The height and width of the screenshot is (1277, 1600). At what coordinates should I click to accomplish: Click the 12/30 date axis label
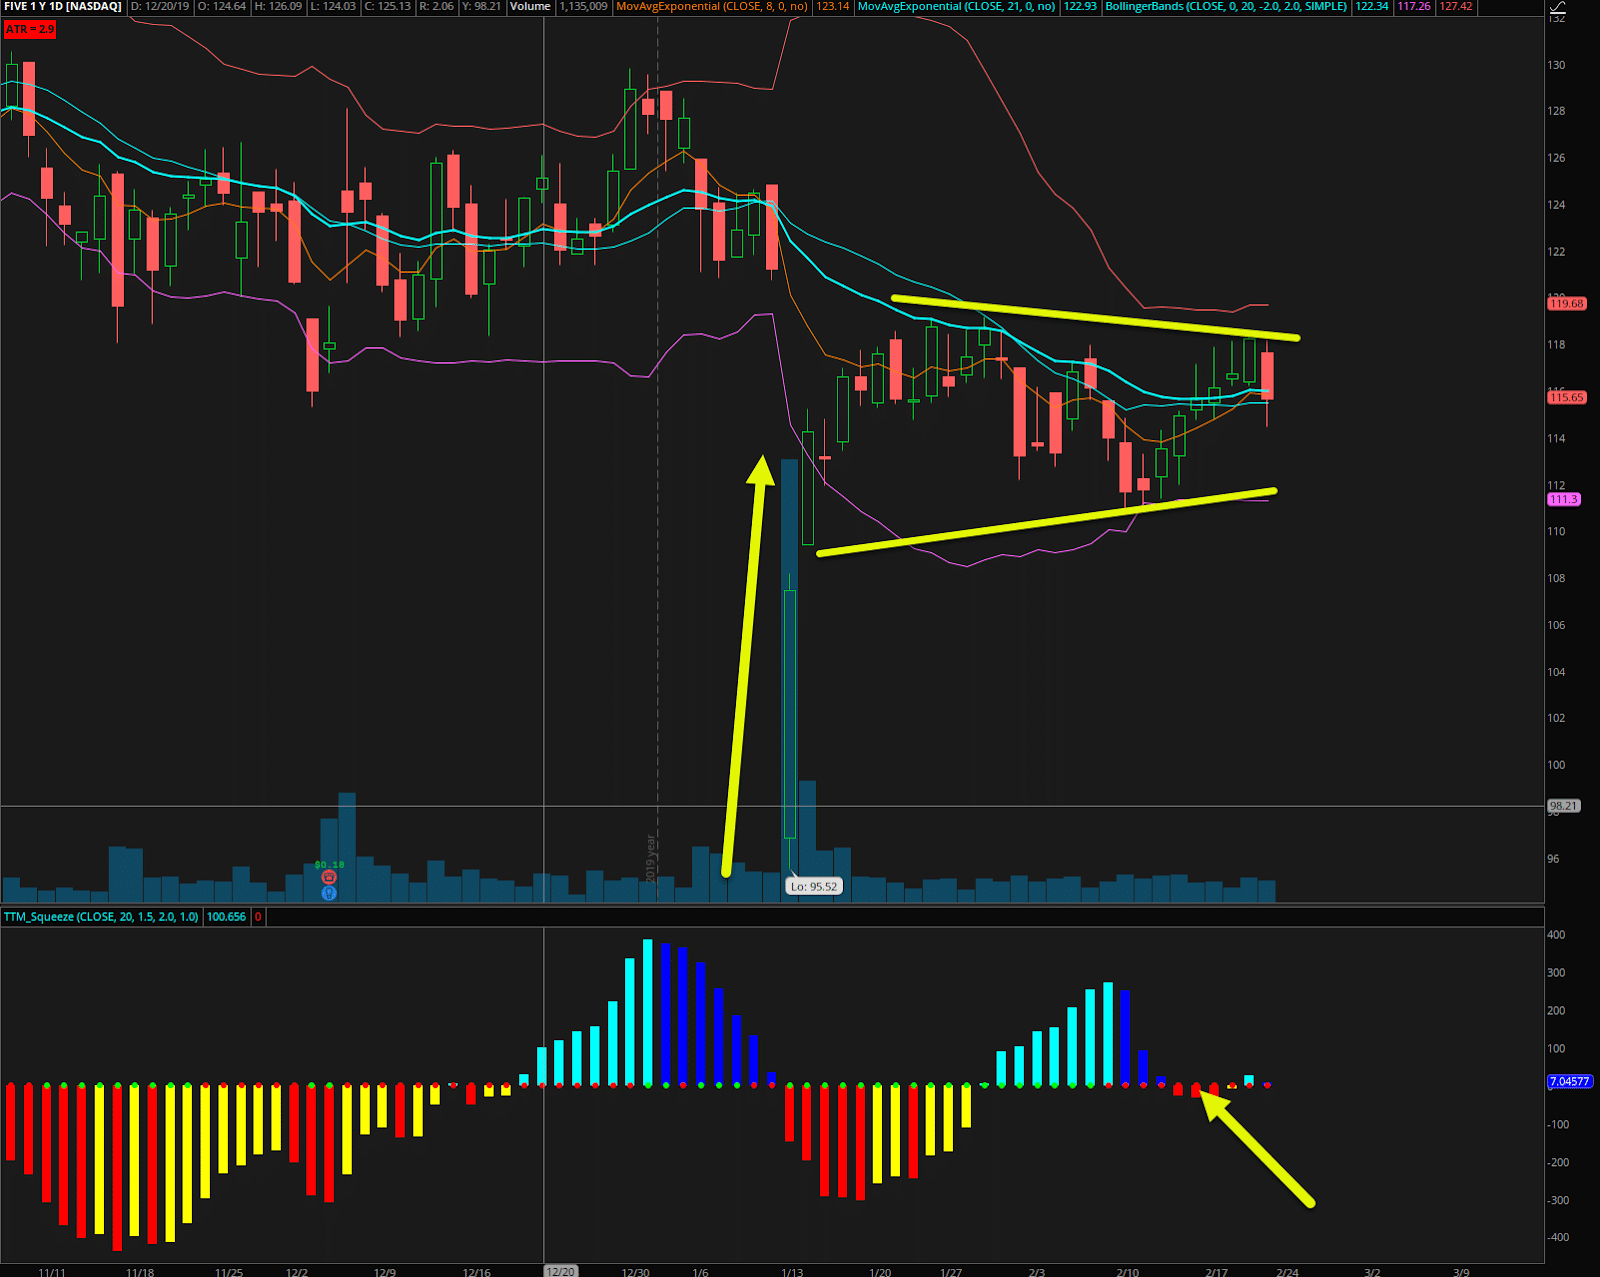[x=635, y=1272]
